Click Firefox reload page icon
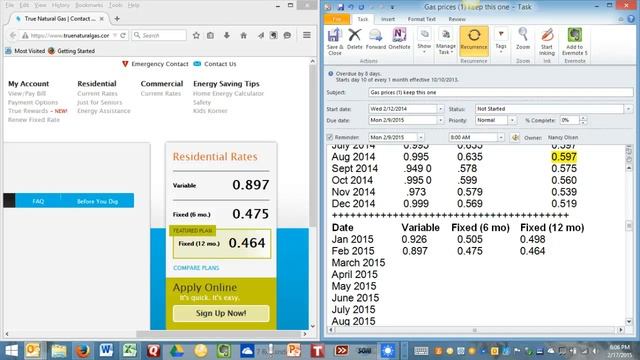This screenshot has width=640, height=360. click(x=122, y=36)
